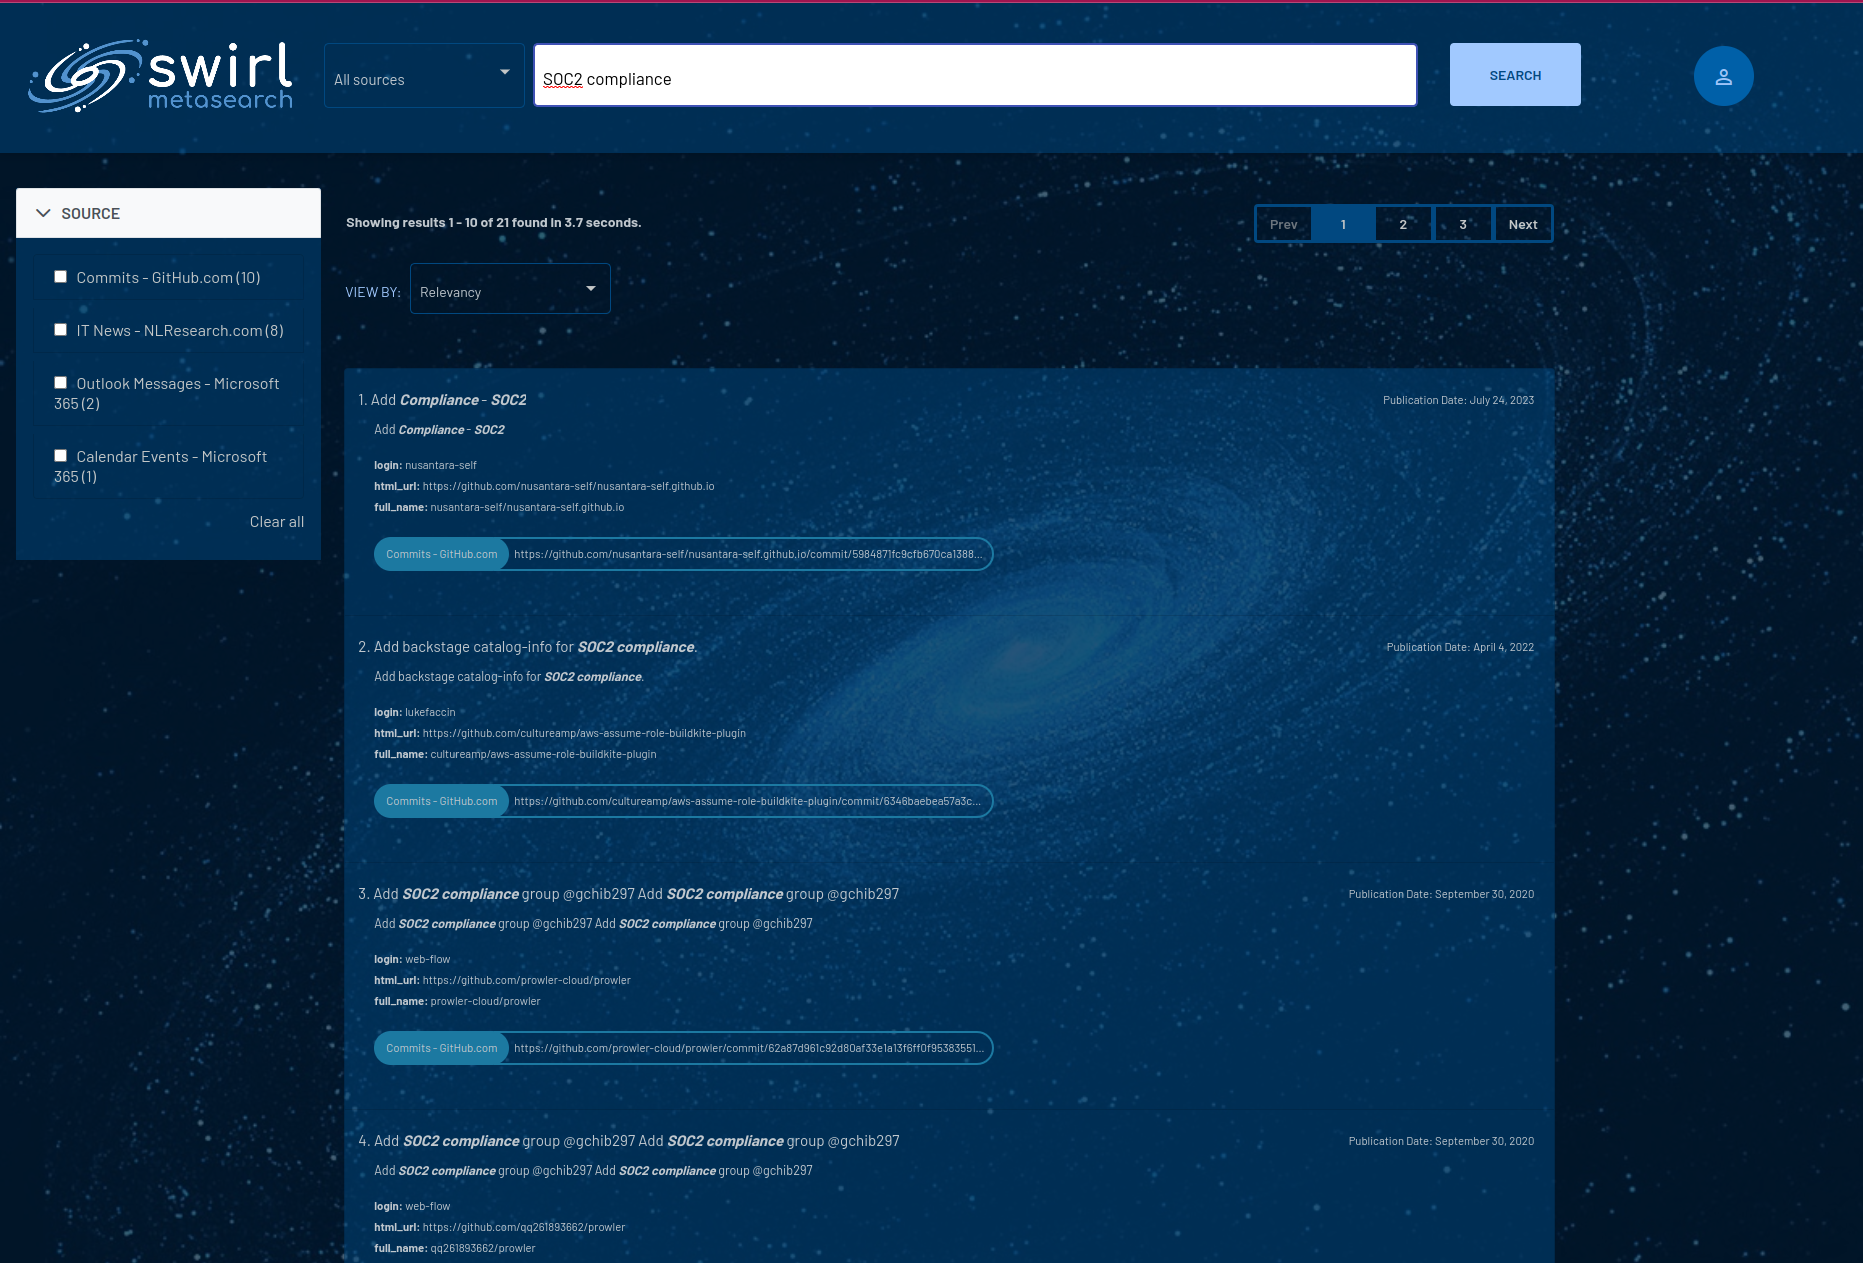Click the Swirl metasearch logo
The image size is (1863, 1263).
tap(161, 76)
